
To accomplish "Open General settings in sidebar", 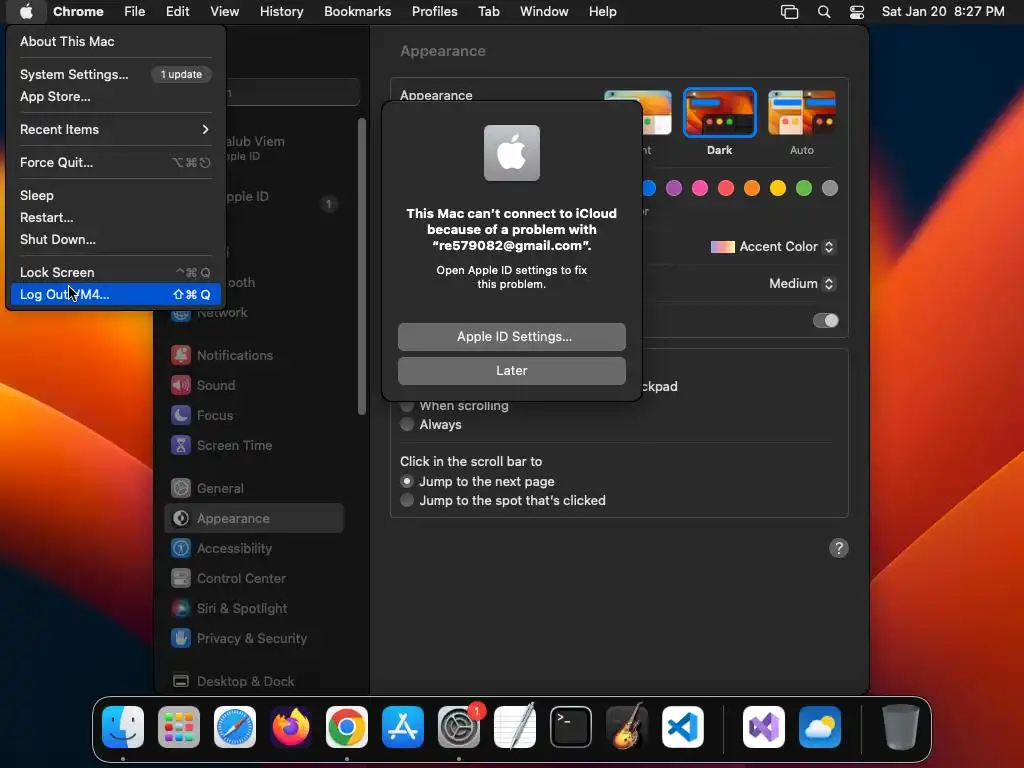I will click(254, 488).
